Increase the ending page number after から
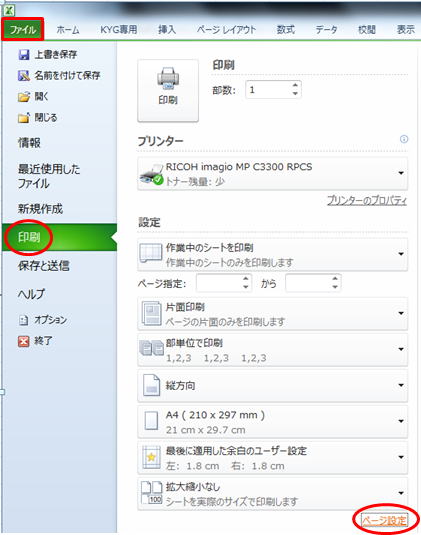Screen dimensions: 421x535 click(x=335, y=279)
